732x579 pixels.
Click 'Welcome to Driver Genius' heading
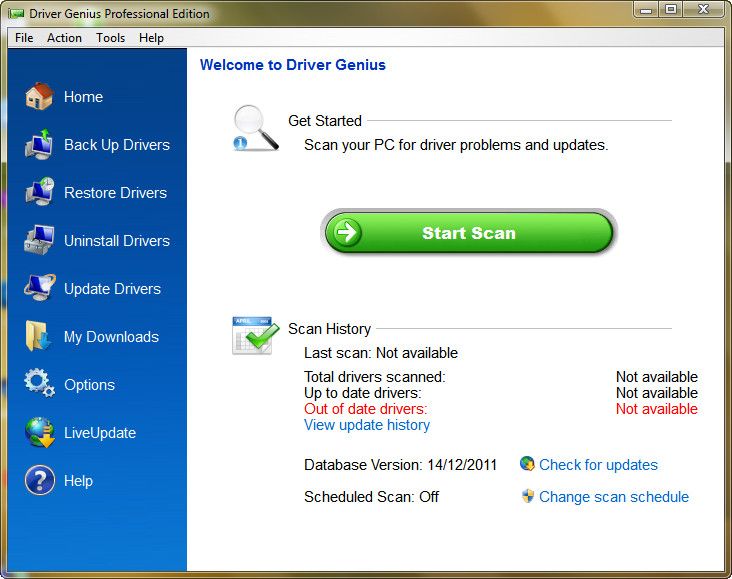coord(293,65)
